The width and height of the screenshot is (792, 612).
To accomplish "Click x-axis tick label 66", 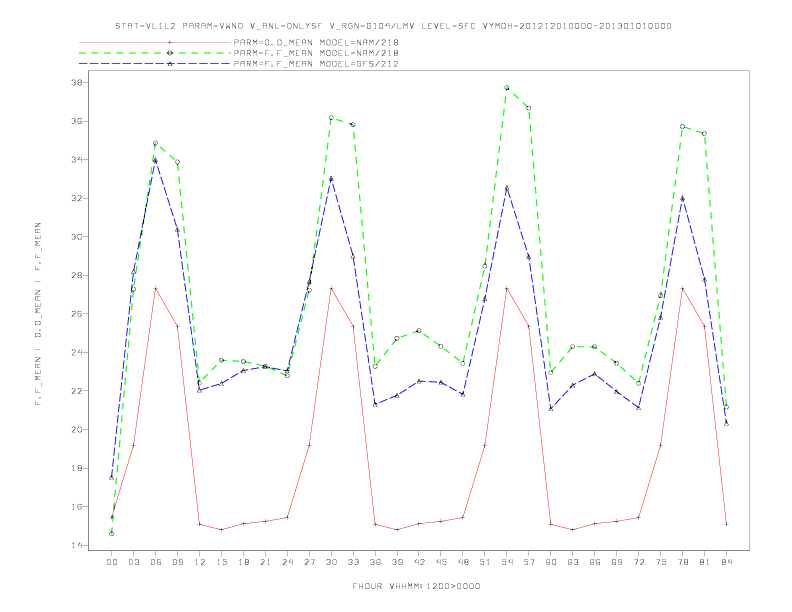I will (x=595, y=562).
